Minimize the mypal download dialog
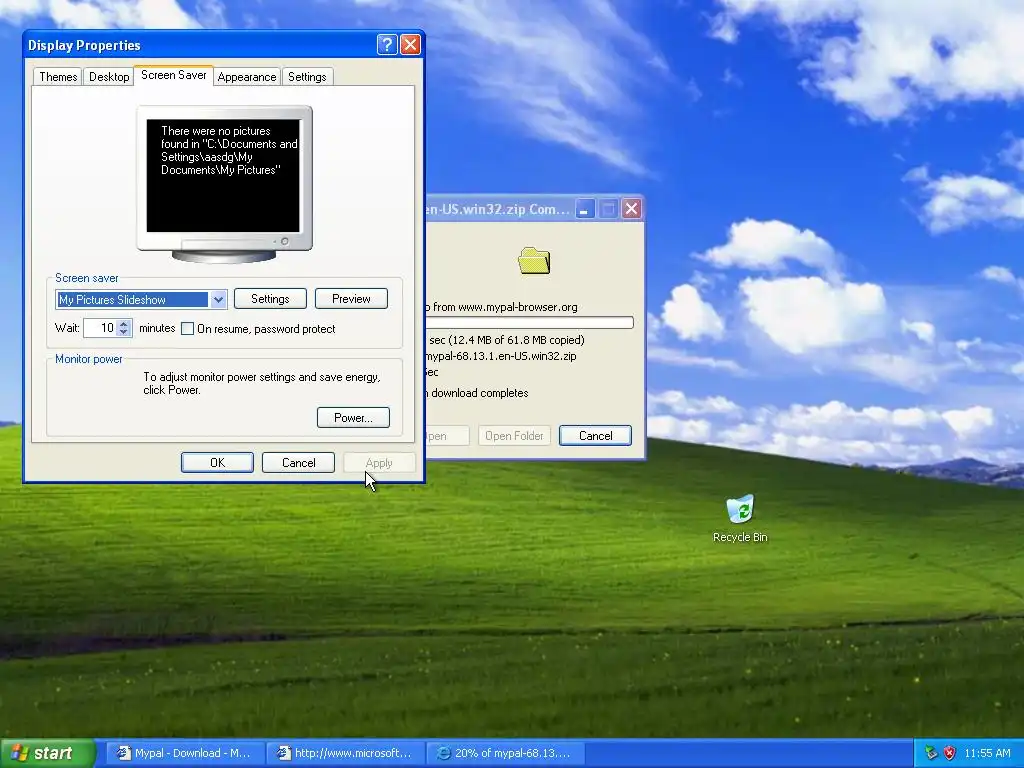Viewport: 1024px width, 768px height. coord(584,209)
